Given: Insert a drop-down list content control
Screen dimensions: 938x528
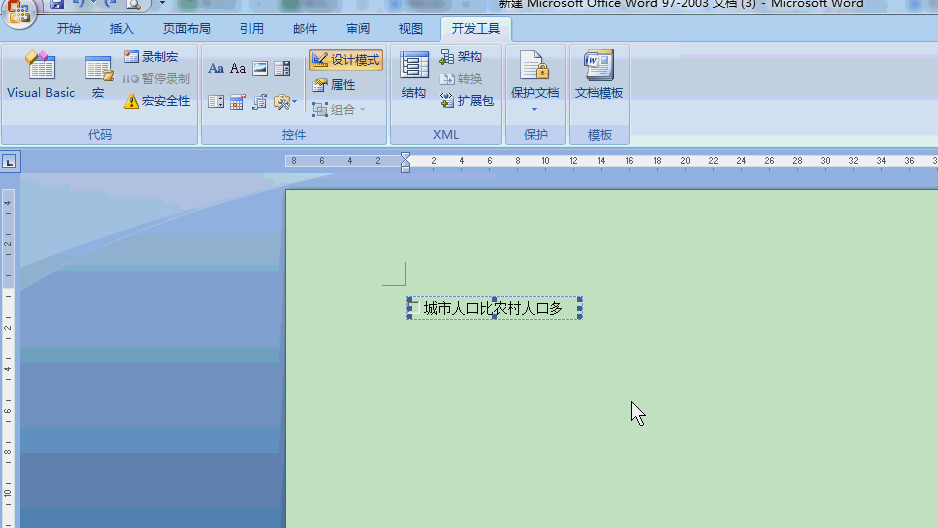Looking at the screenshot, I should pos(216,102).
